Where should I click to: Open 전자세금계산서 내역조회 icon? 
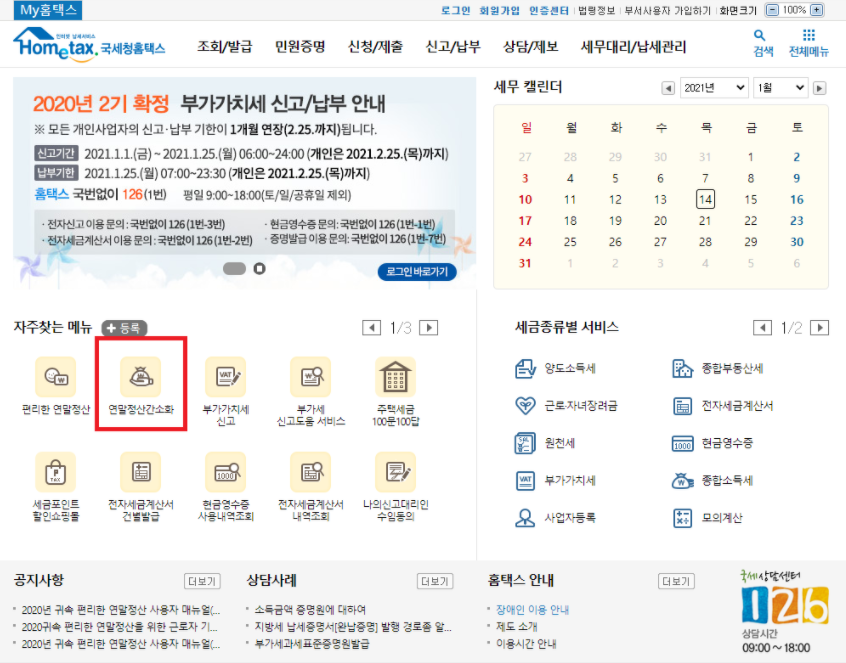pyautogui.click(x=311, y=472)
